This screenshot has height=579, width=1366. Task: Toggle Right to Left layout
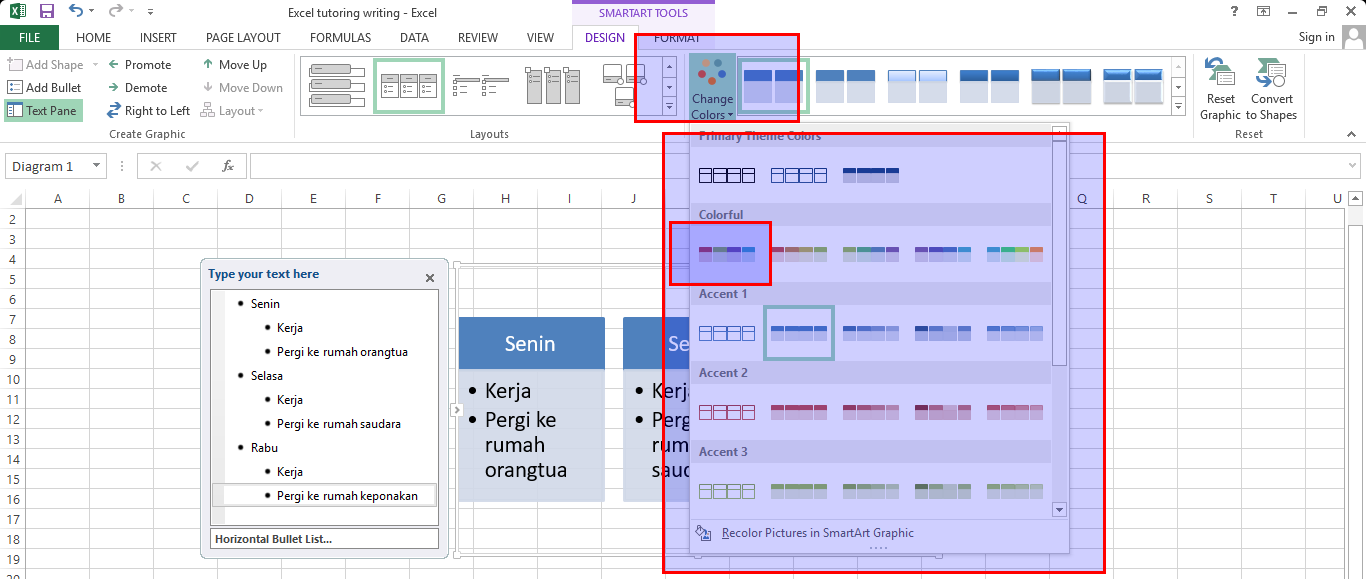[148, 111]
